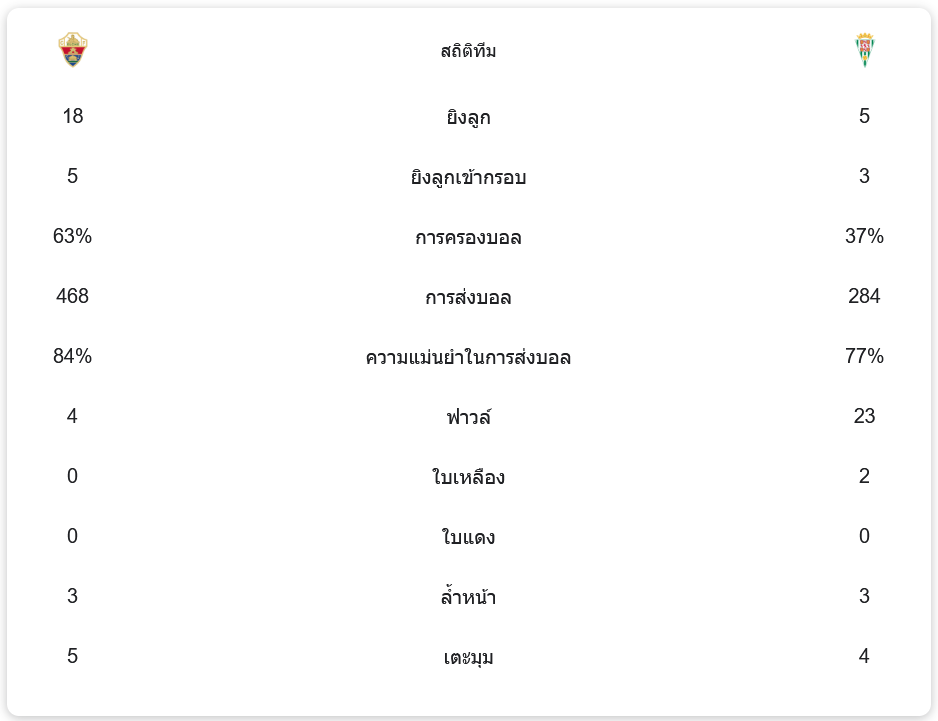Click the ยิงลูก stat label

pyautogui.click(x=468, y=117)
